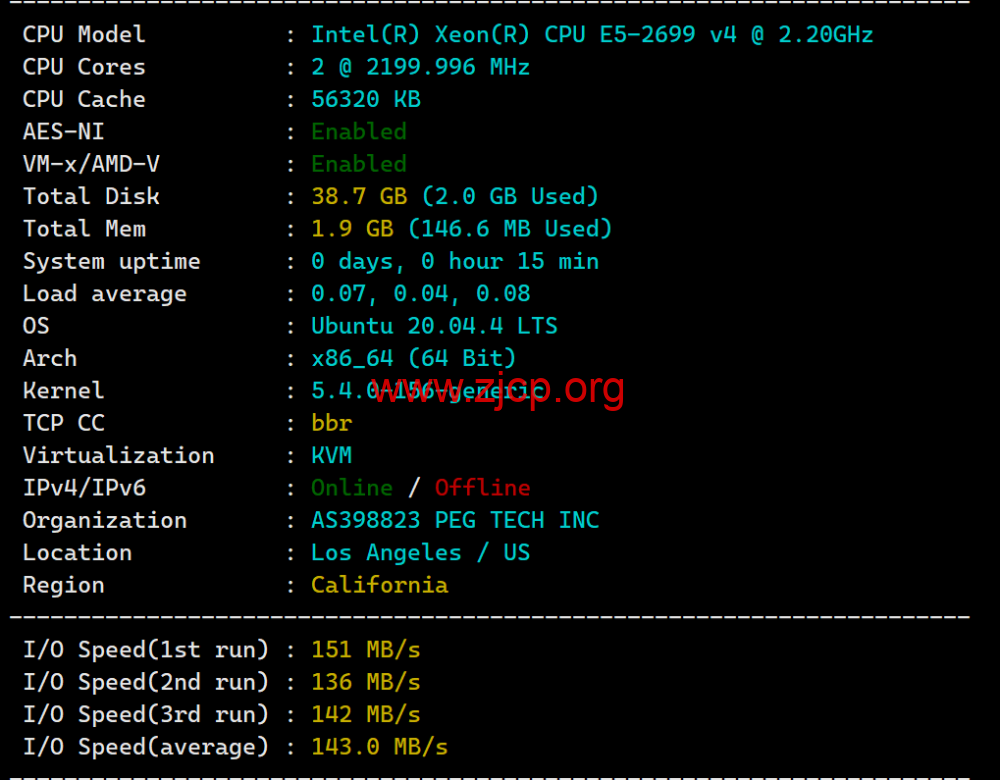This screenshot has width=1000, height=780.
Task: Select the 'Region' label
Action: [63, 586]
